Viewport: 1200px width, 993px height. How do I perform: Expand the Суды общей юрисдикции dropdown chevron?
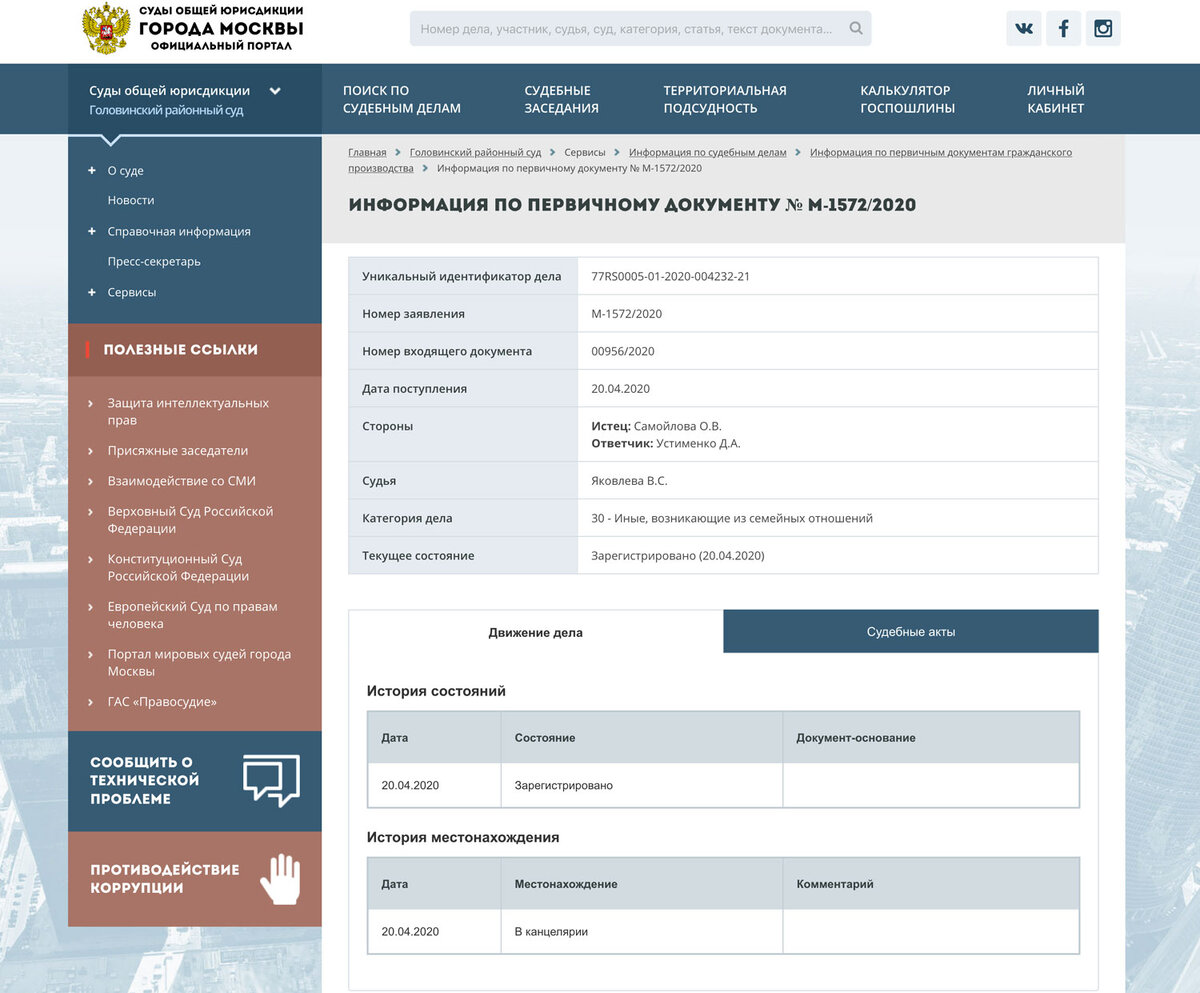point(275,91)
